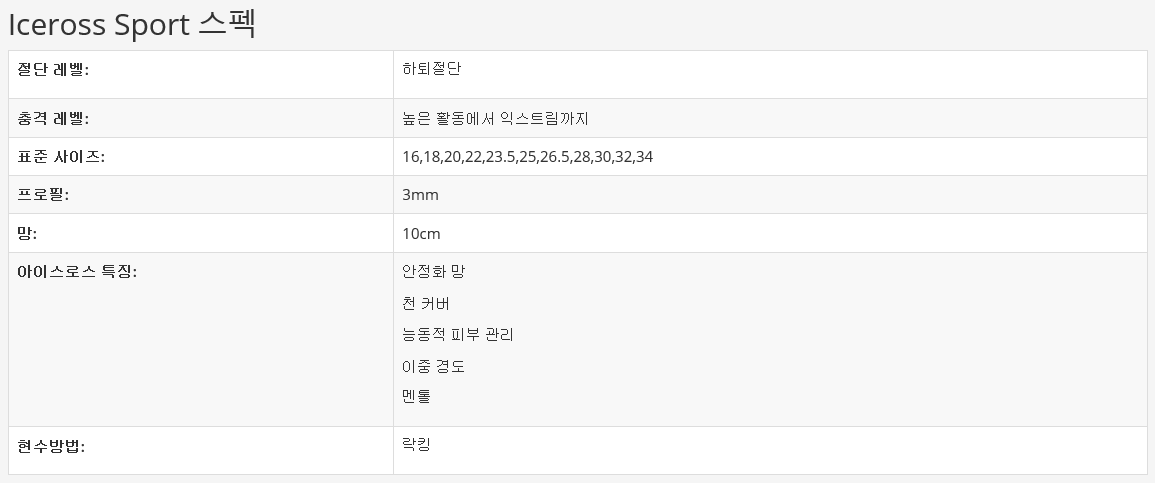Click the 하퇴절단 value
Viewport: 1155px width, 483px height.
click(x=431, y=69)
